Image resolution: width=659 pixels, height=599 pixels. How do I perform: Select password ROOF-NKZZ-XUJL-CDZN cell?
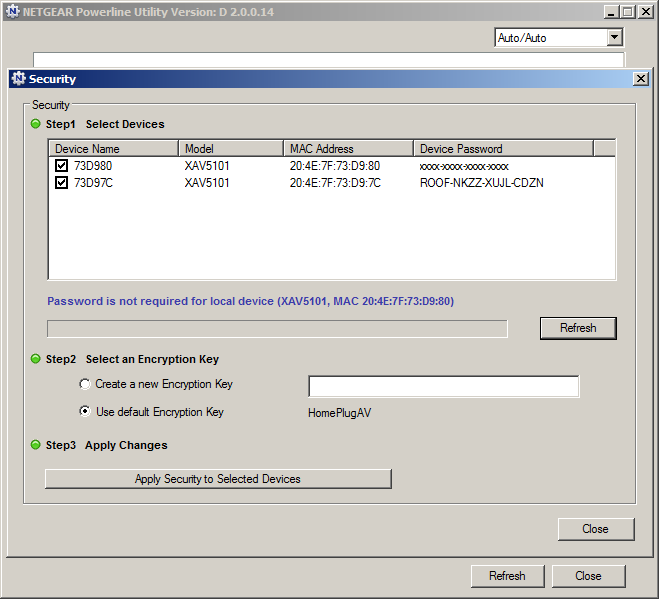(x=482, y=183)
